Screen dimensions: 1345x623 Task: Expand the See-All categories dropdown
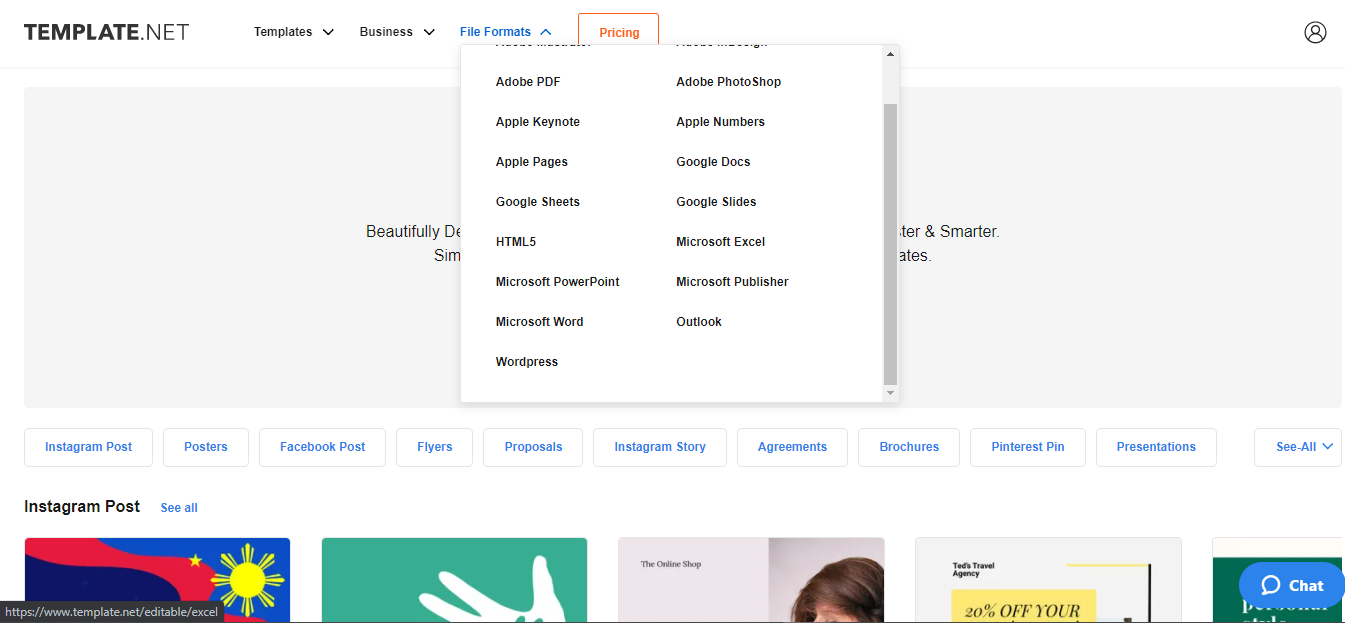(1297, 447)
